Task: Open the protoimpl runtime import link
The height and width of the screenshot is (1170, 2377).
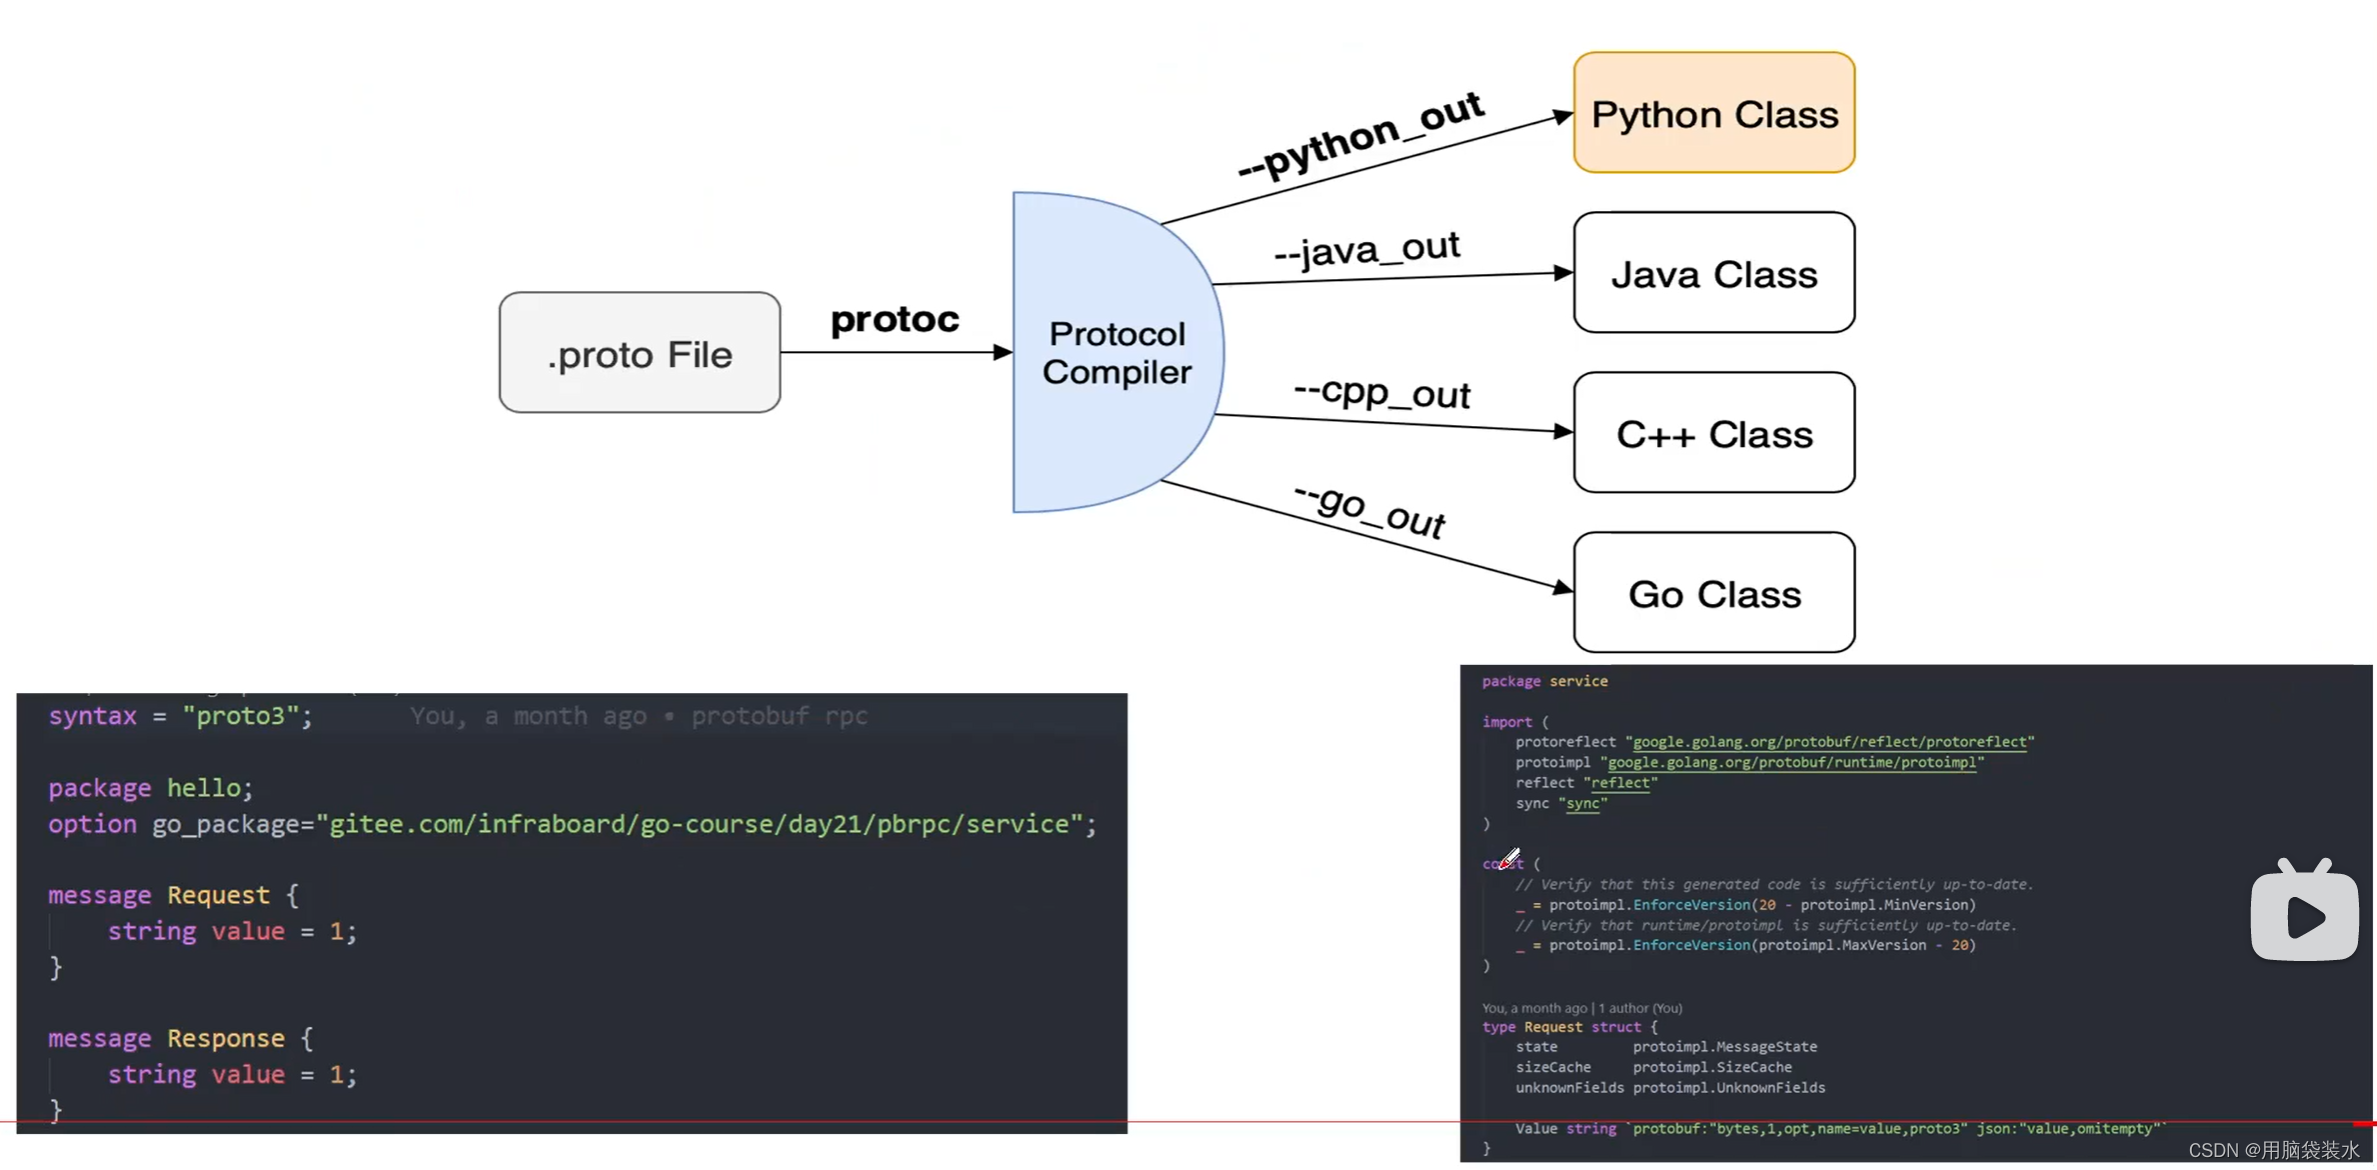Action: [1792, 762]
